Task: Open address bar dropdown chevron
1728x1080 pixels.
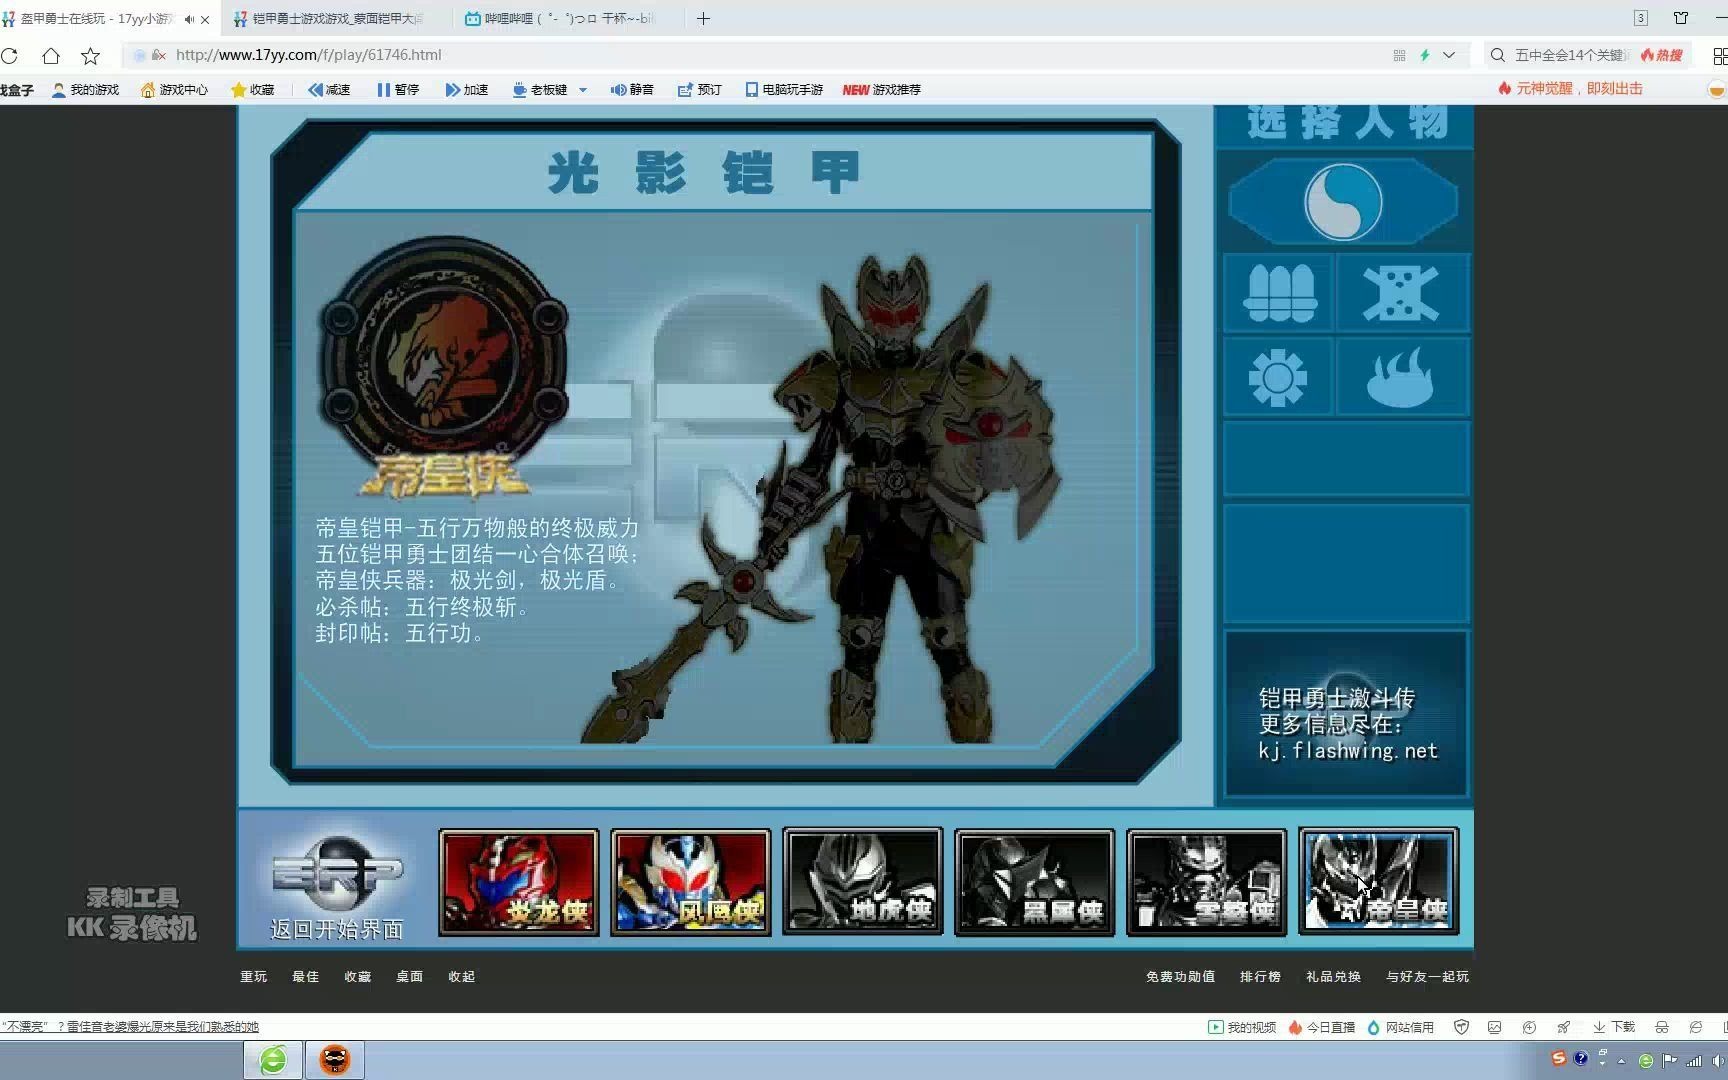Action: (x=1448, y=56)
